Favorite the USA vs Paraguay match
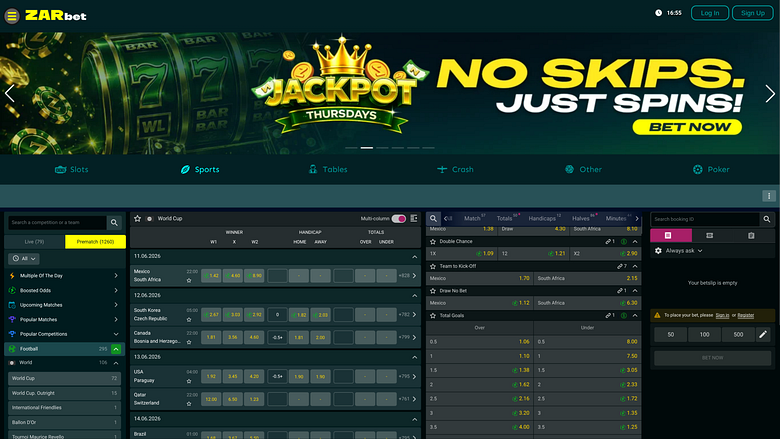The height and width of the screenshot is (439, 780). (189, 381)
